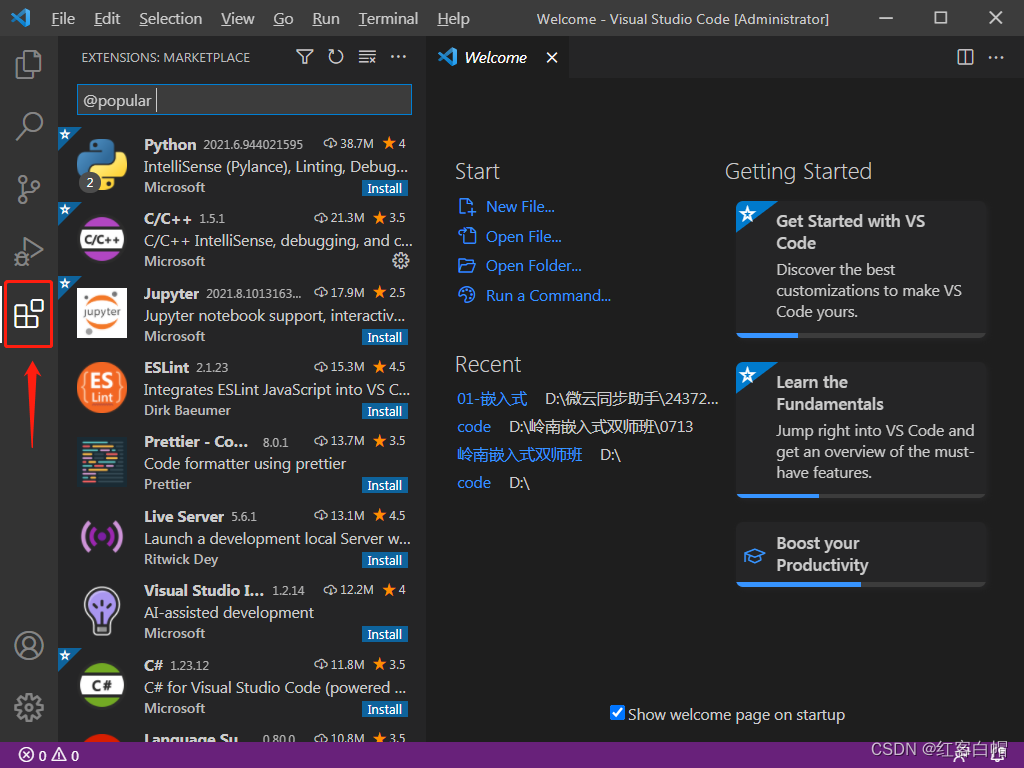Screen dimensions: 1024x768
Task: Open recent folder 01-嵌入式
Action: click(492, 398)
